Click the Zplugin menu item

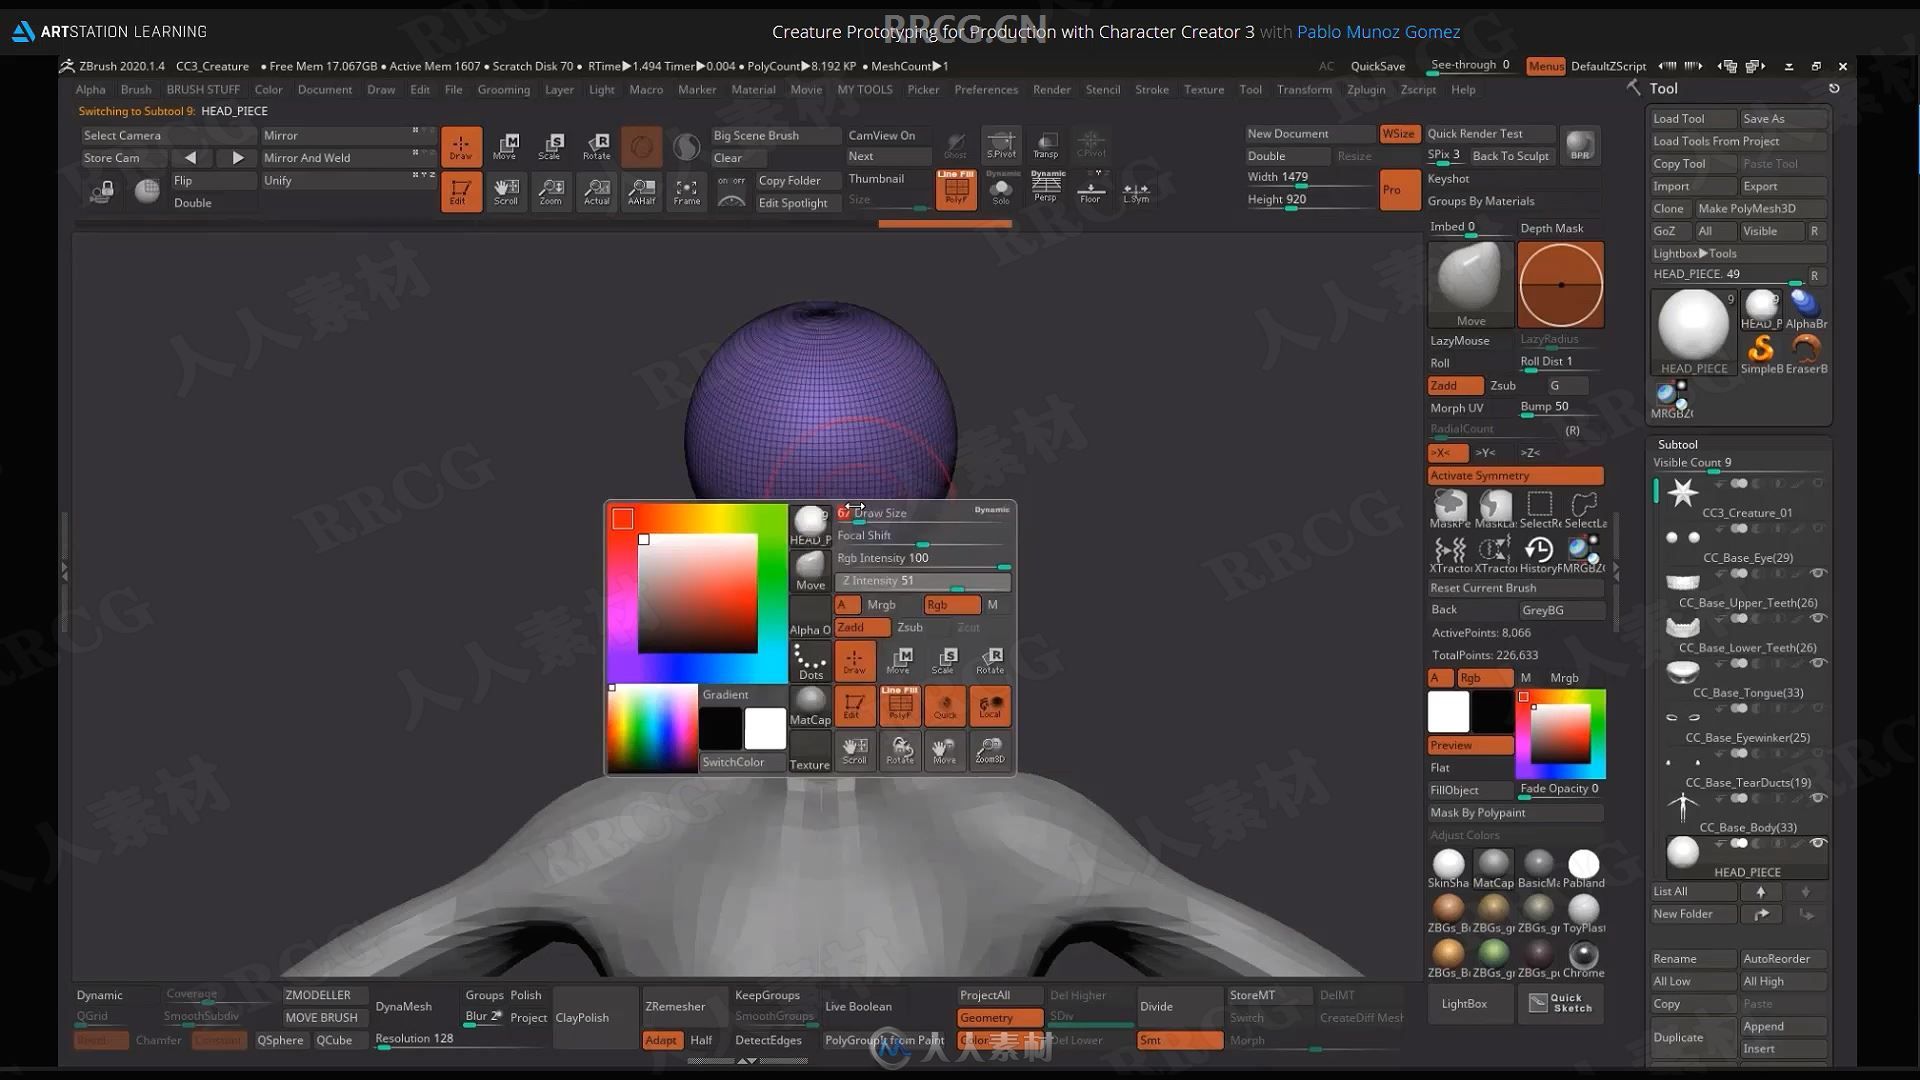pyautogui.click(x=1366, y=88)
